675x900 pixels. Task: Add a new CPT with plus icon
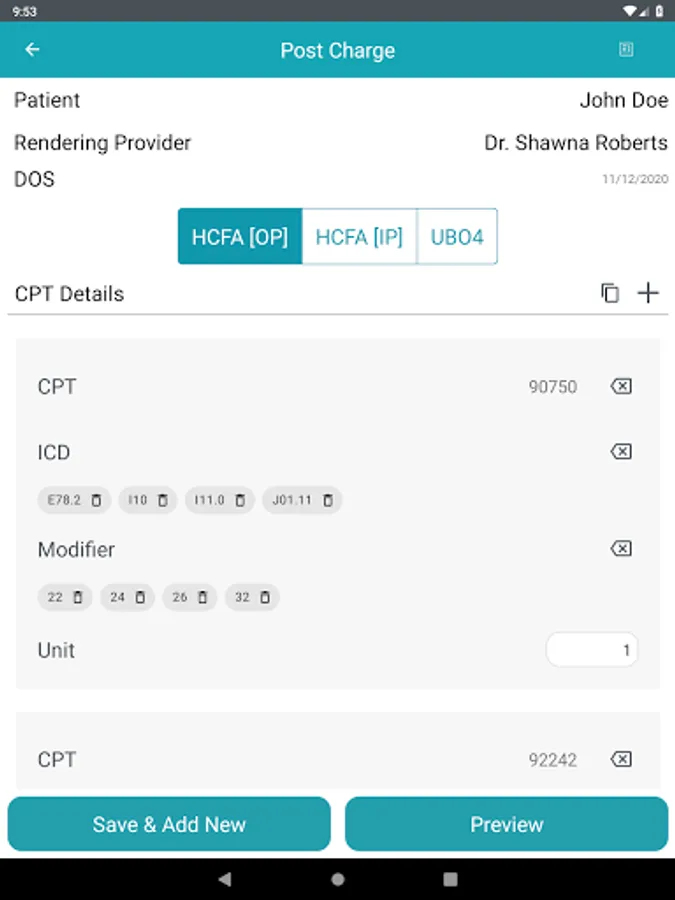(649, 293)
